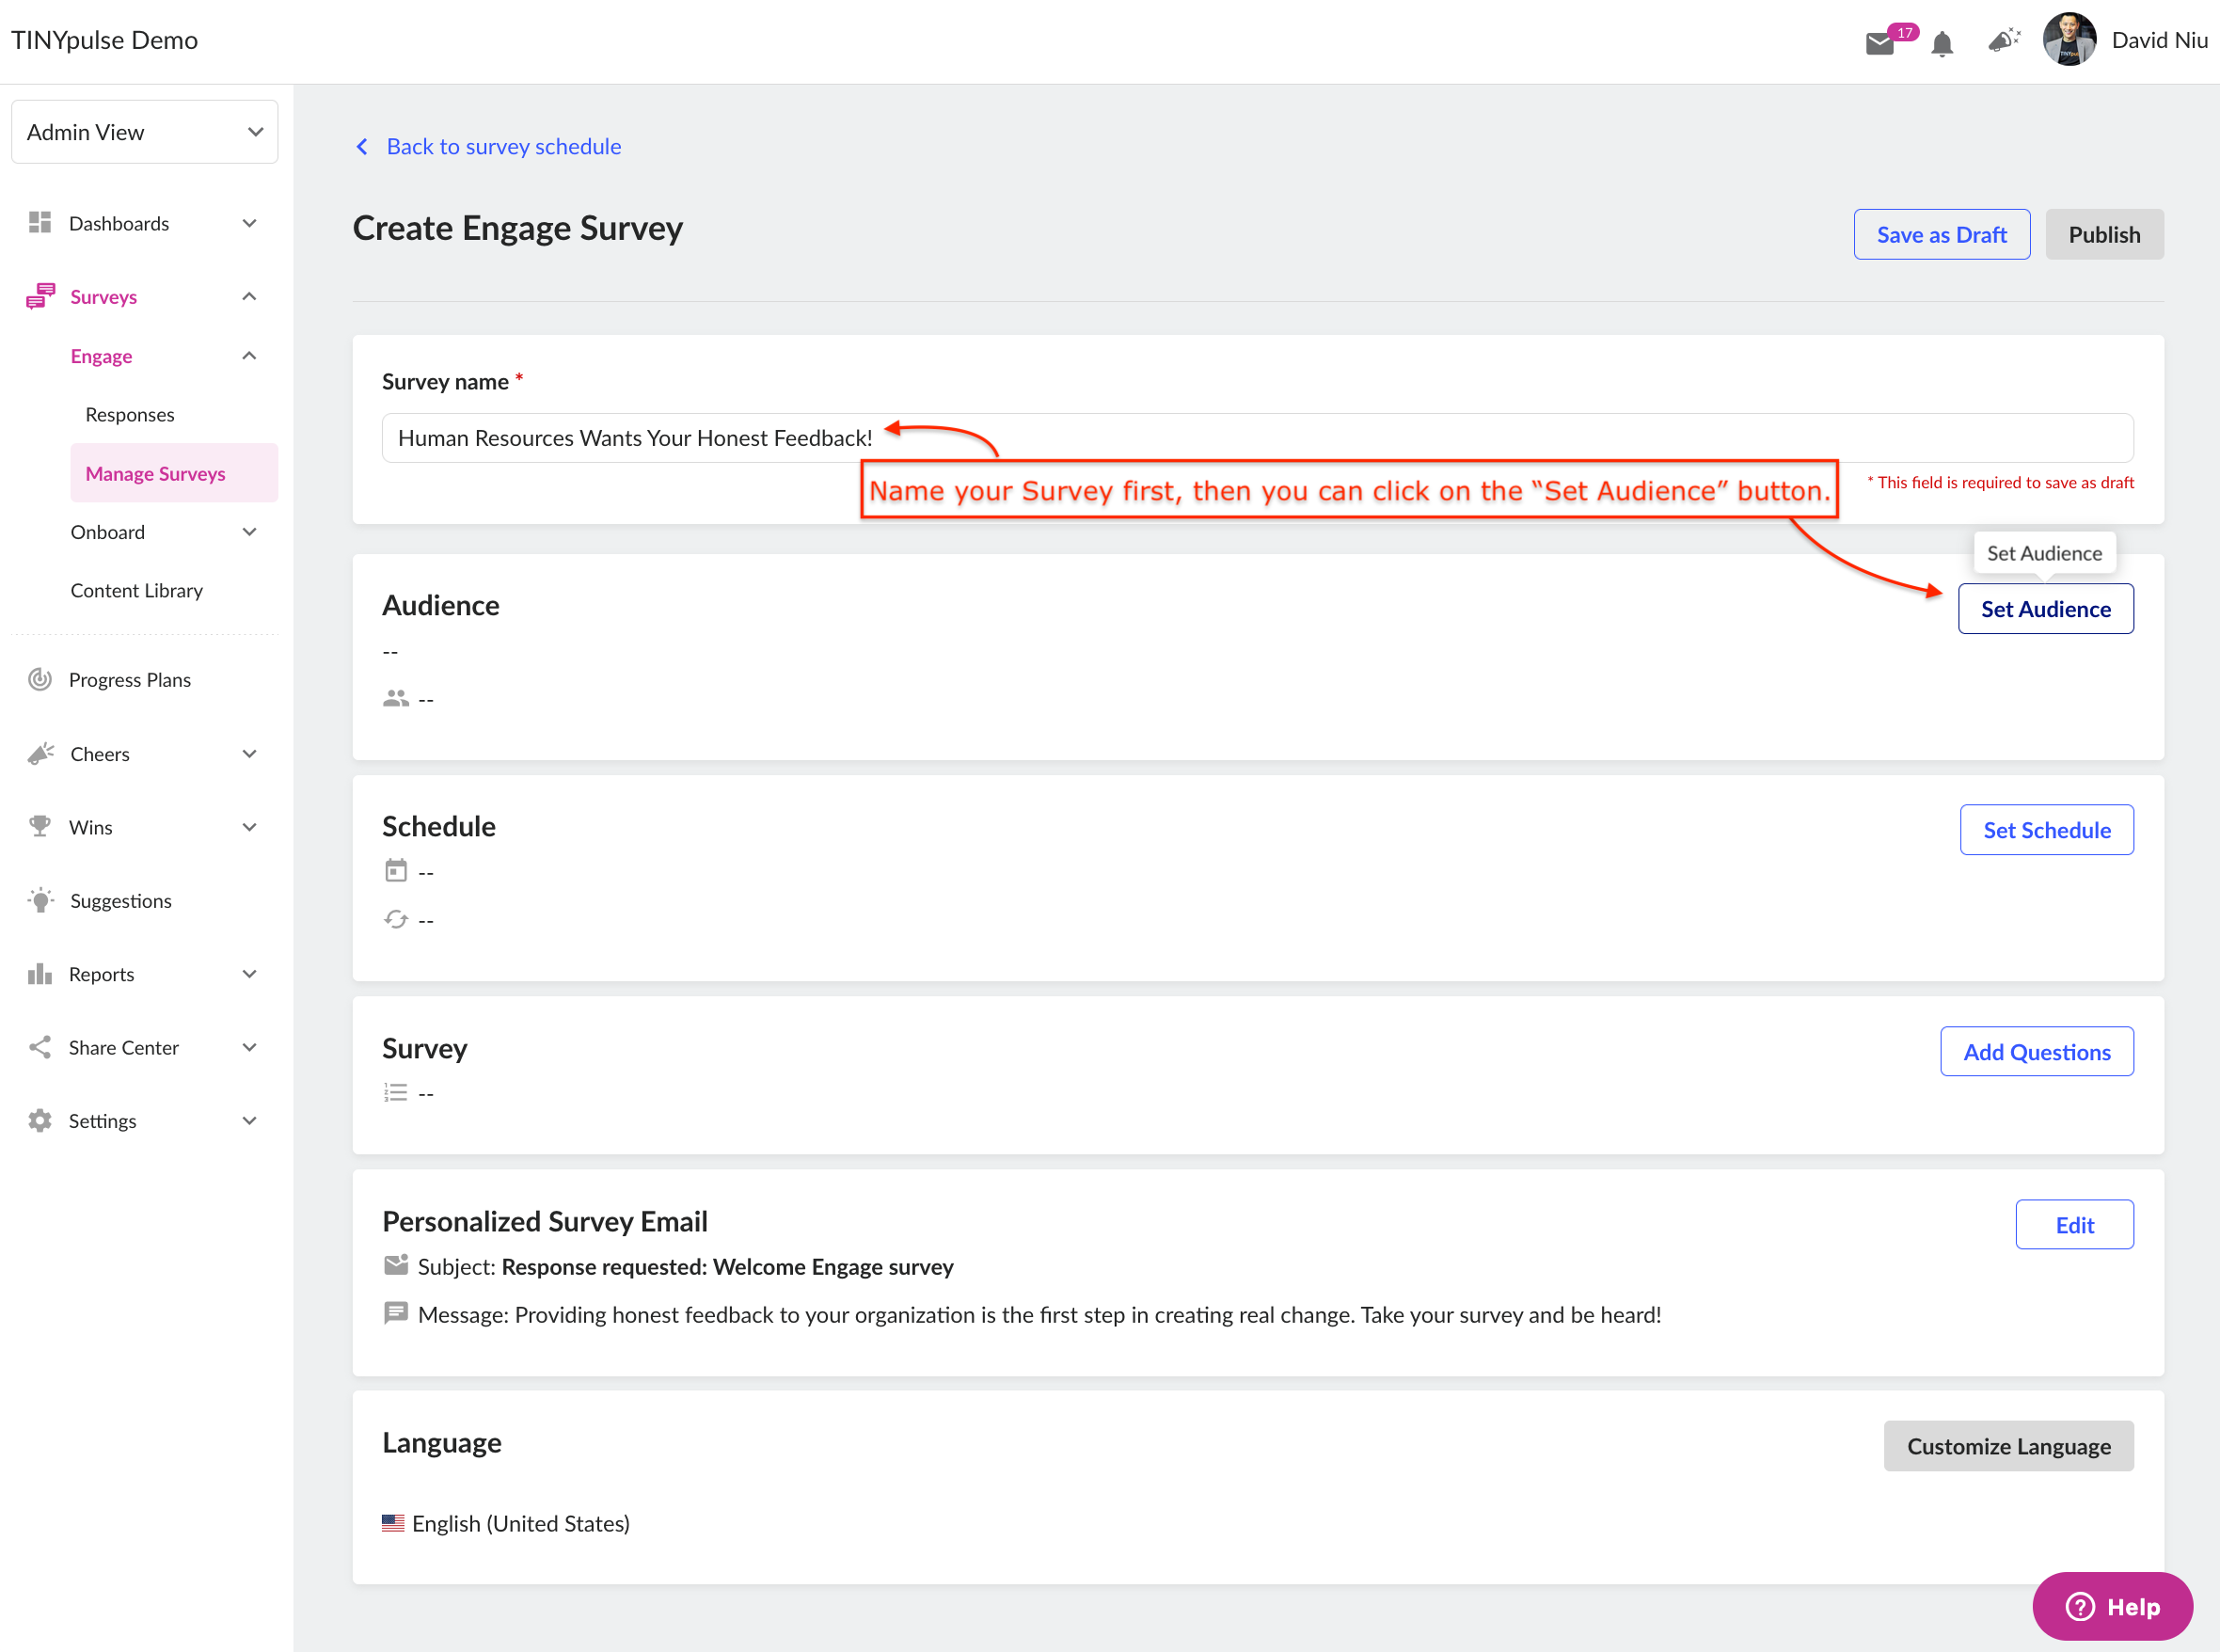Click the Share Center share icon
This screenshot has height=1652, width=2220.
40,1047
